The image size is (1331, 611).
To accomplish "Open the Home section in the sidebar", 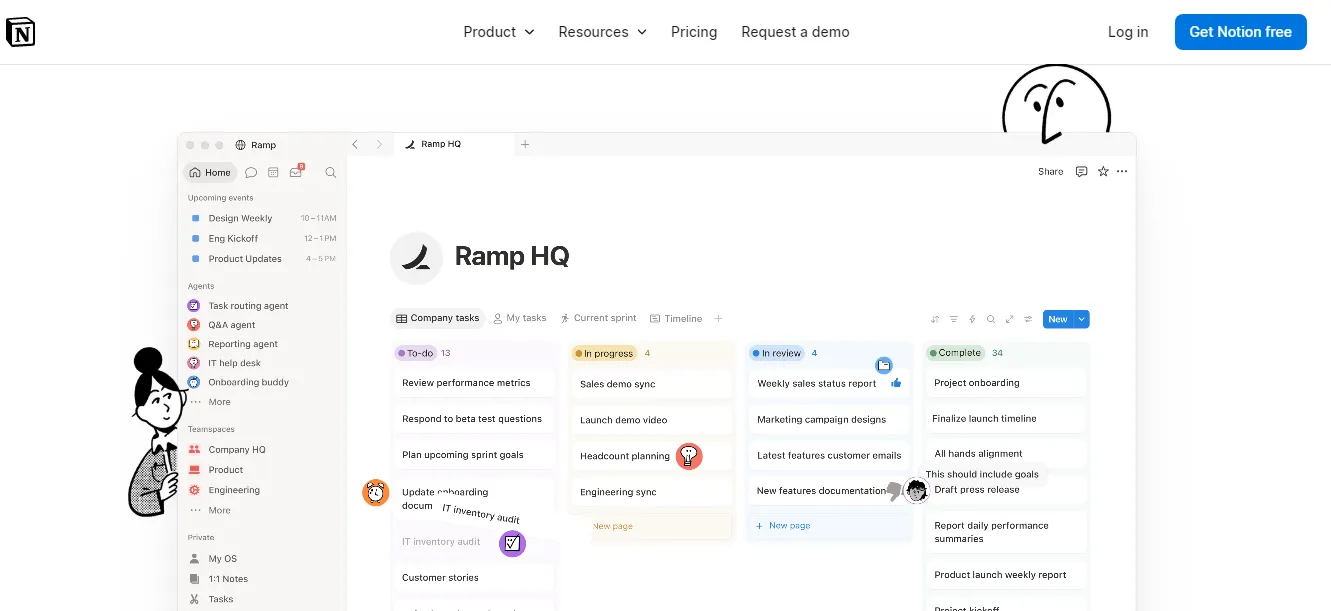I will coord(210,173).
